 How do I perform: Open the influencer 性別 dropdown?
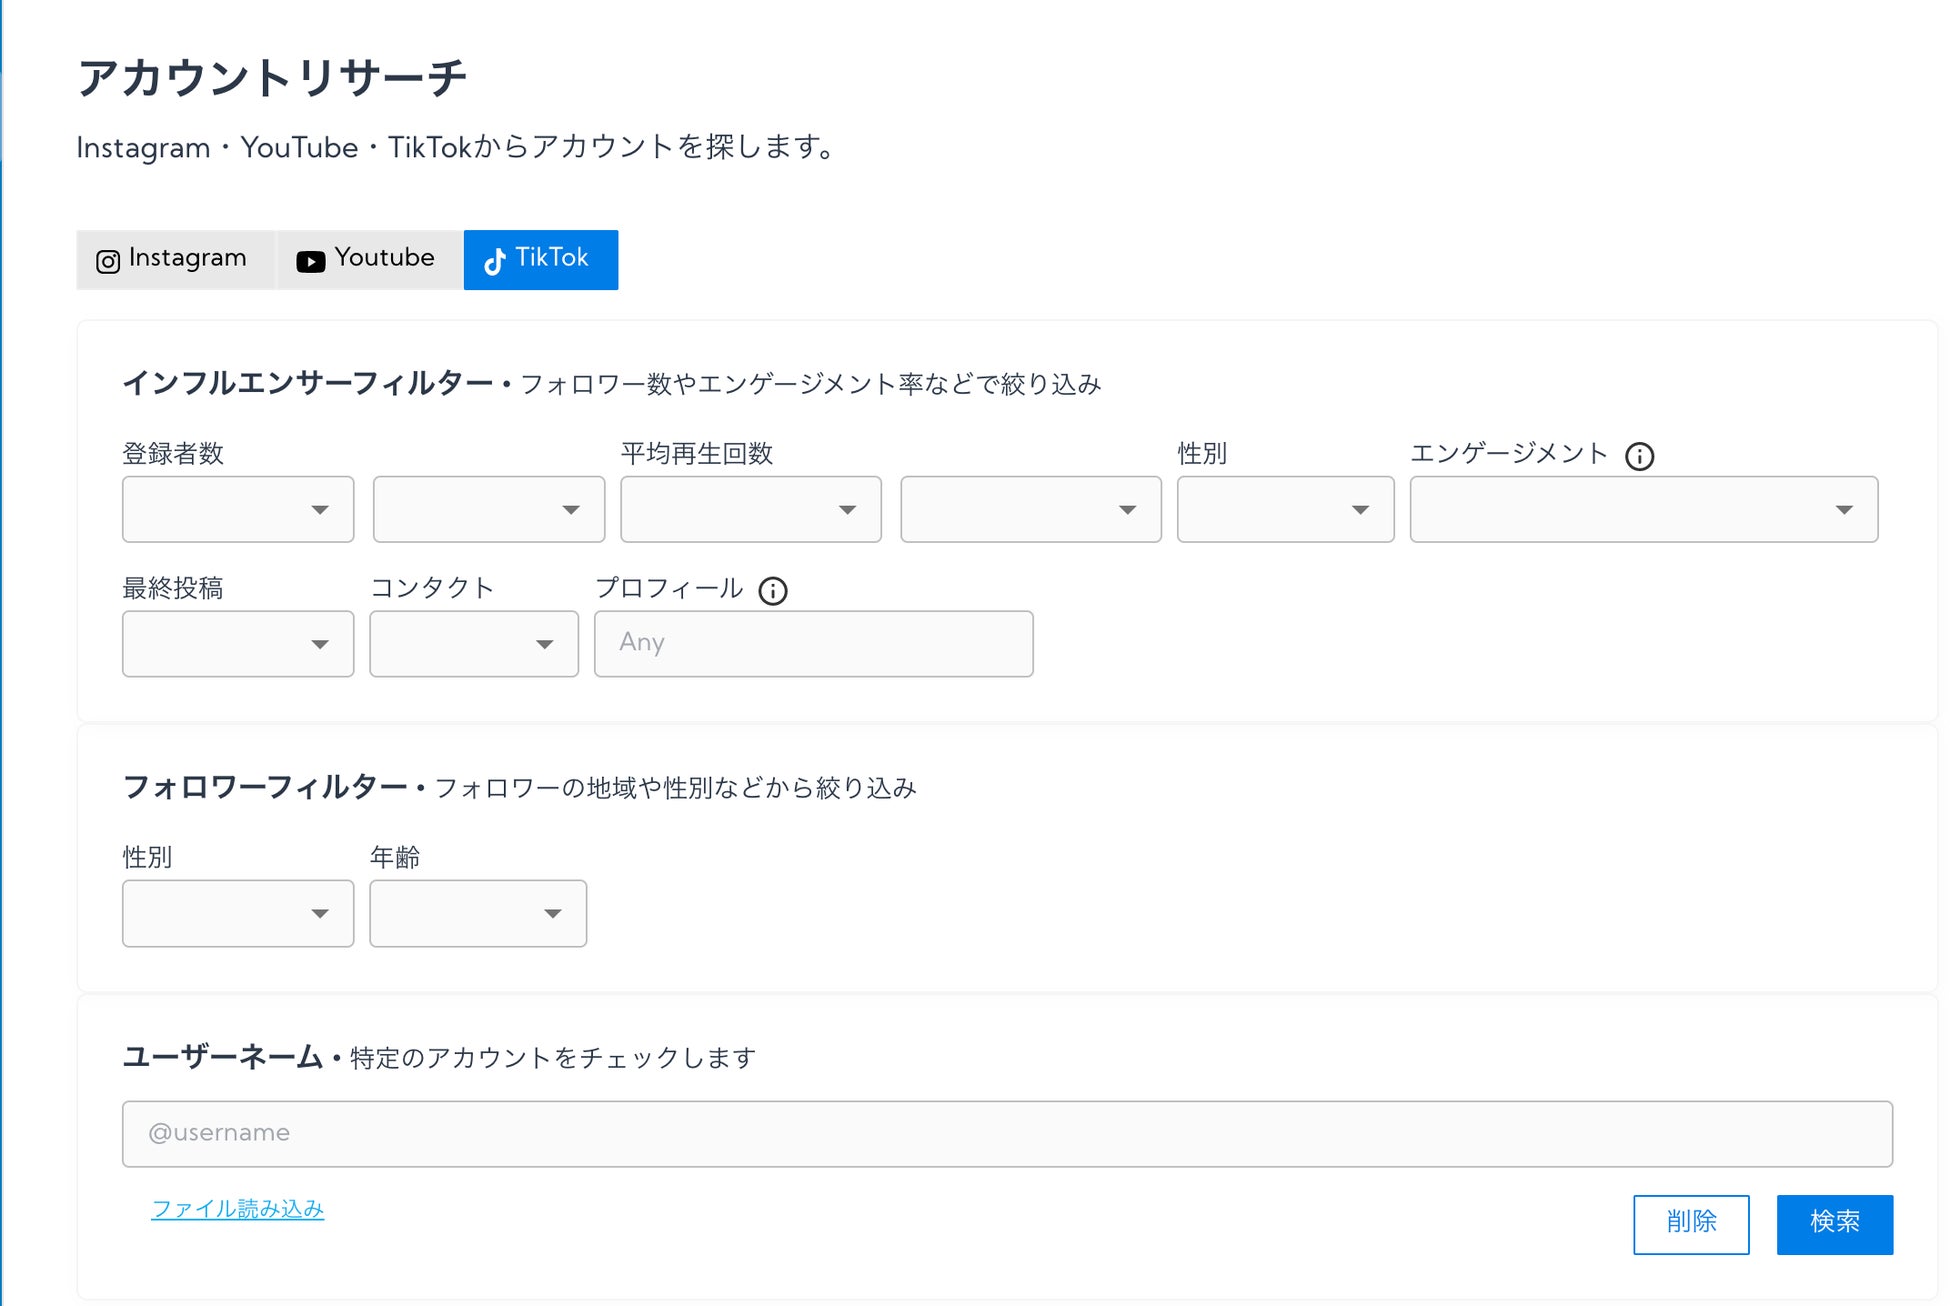1285,509
